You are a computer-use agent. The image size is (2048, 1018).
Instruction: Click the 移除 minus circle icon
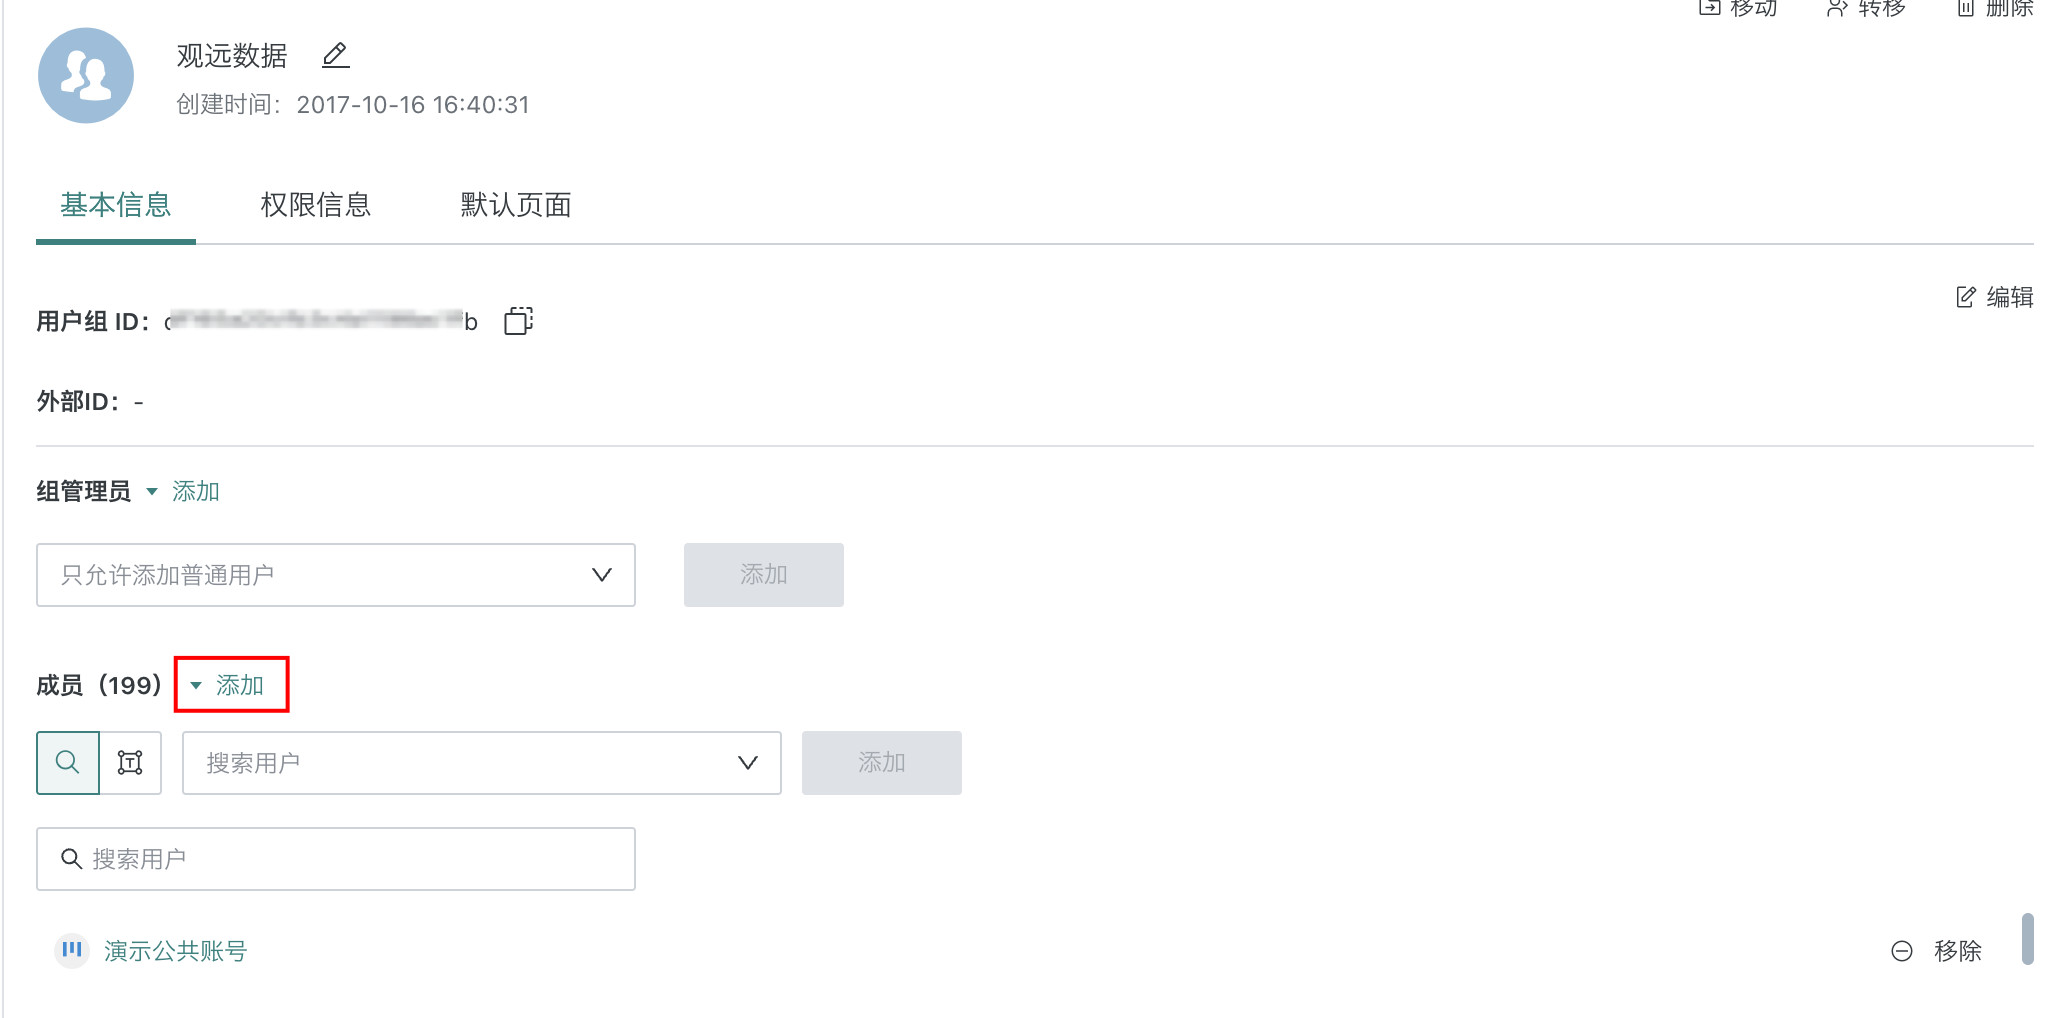1902,951
